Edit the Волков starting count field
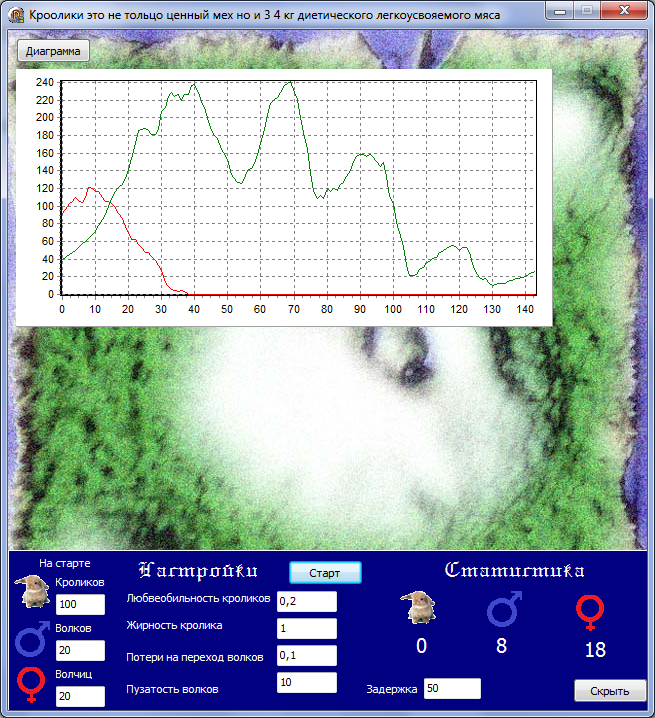 pos(80,650)
